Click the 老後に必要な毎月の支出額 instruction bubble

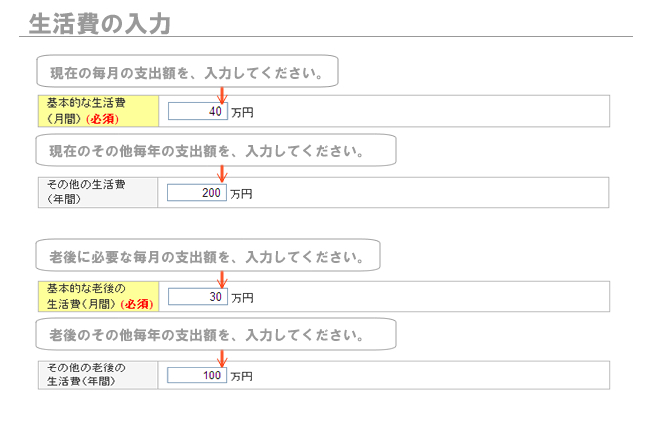pyautogui.click(x=208, y=255)
